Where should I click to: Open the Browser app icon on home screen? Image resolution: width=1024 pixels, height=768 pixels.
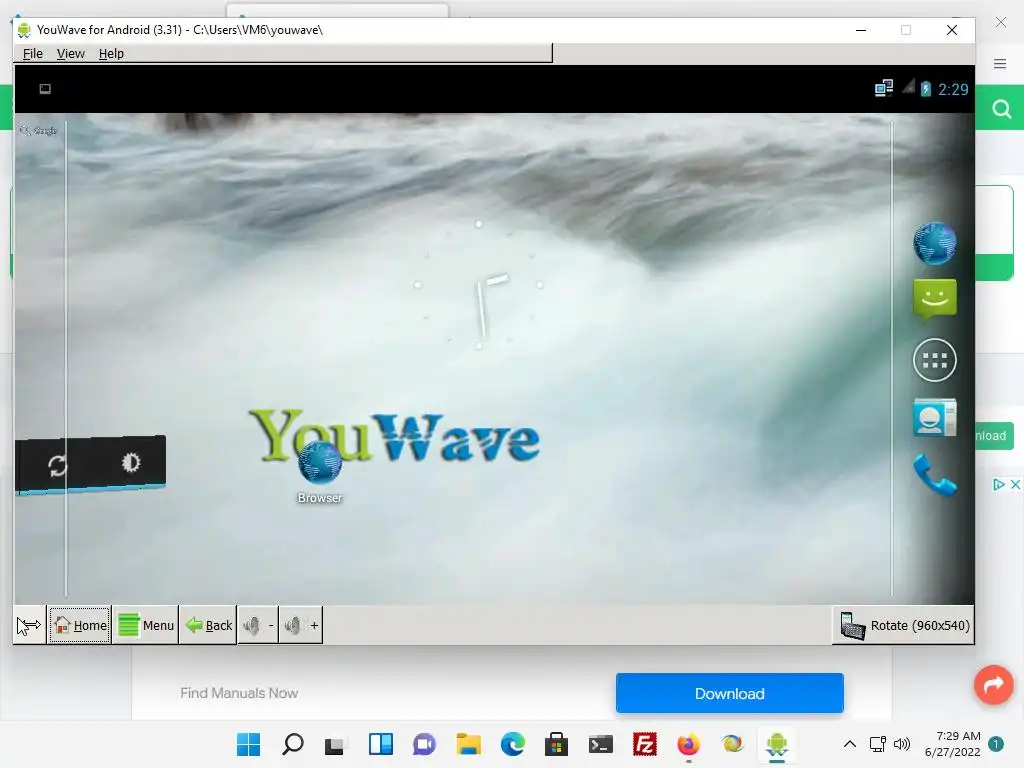[x=319, y=472]
